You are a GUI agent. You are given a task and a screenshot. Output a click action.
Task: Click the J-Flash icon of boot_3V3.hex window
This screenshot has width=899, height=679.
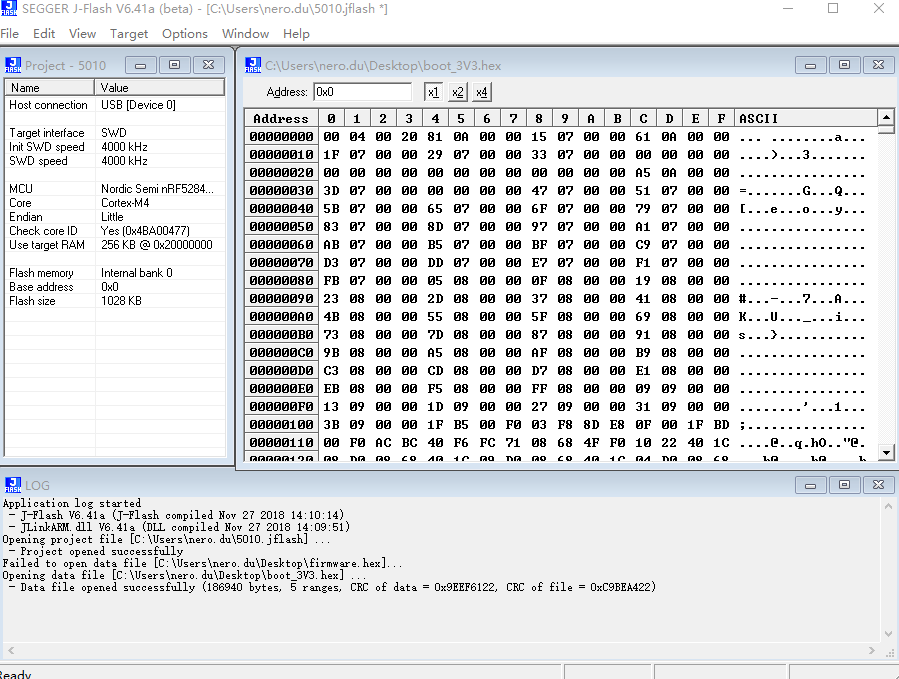tap(253, 65)
